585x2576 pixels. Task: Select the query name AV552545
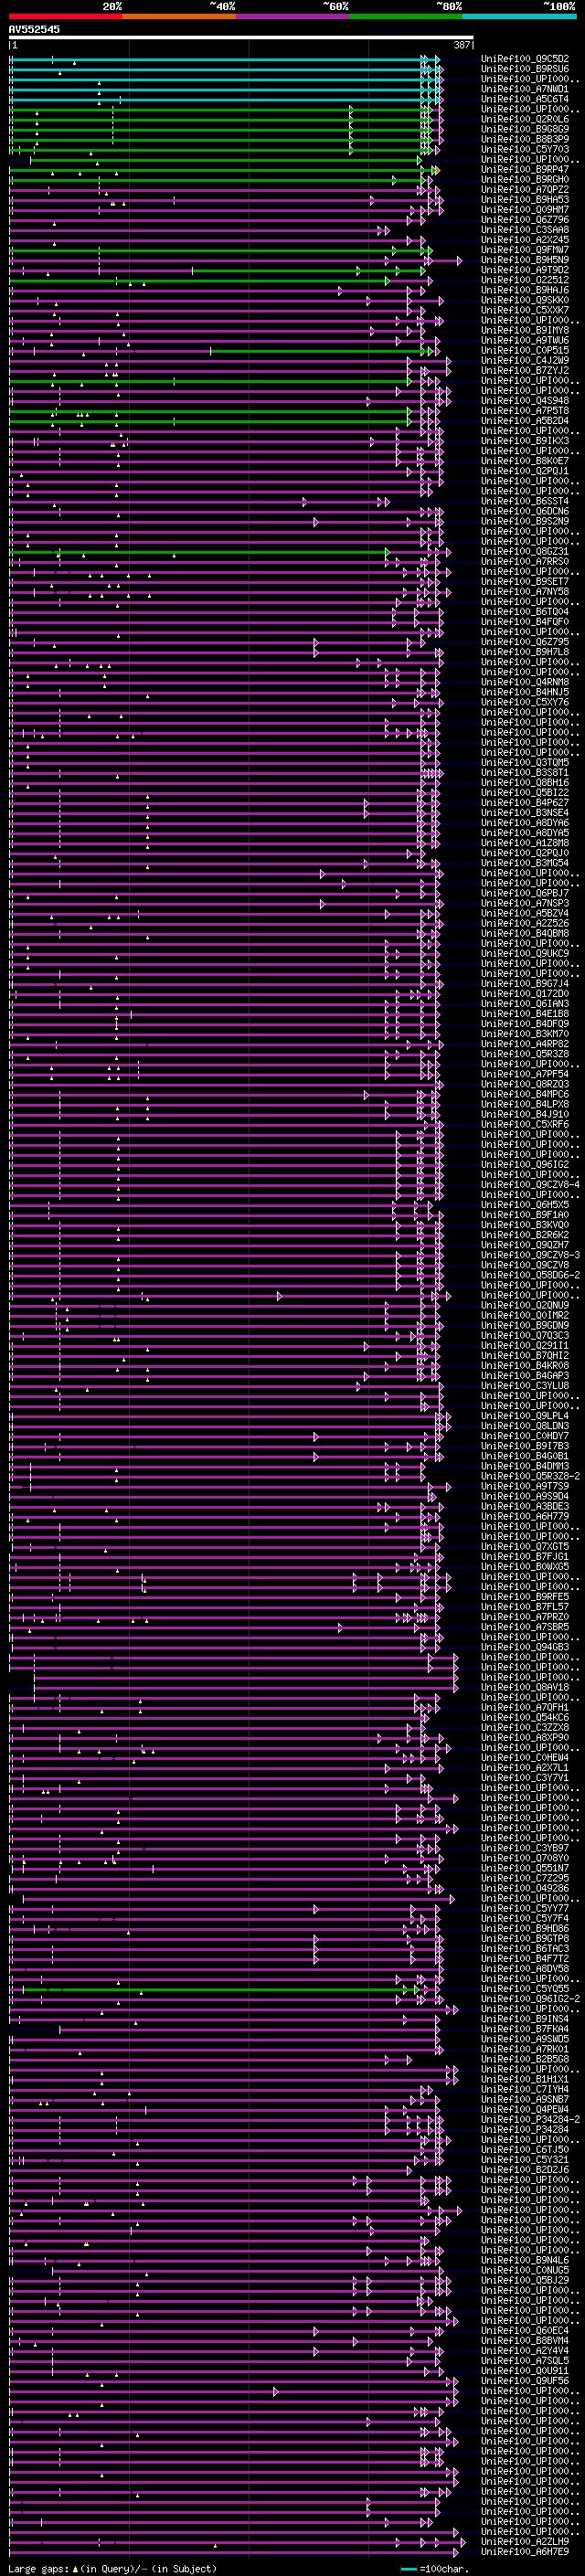tap(34, 29)
